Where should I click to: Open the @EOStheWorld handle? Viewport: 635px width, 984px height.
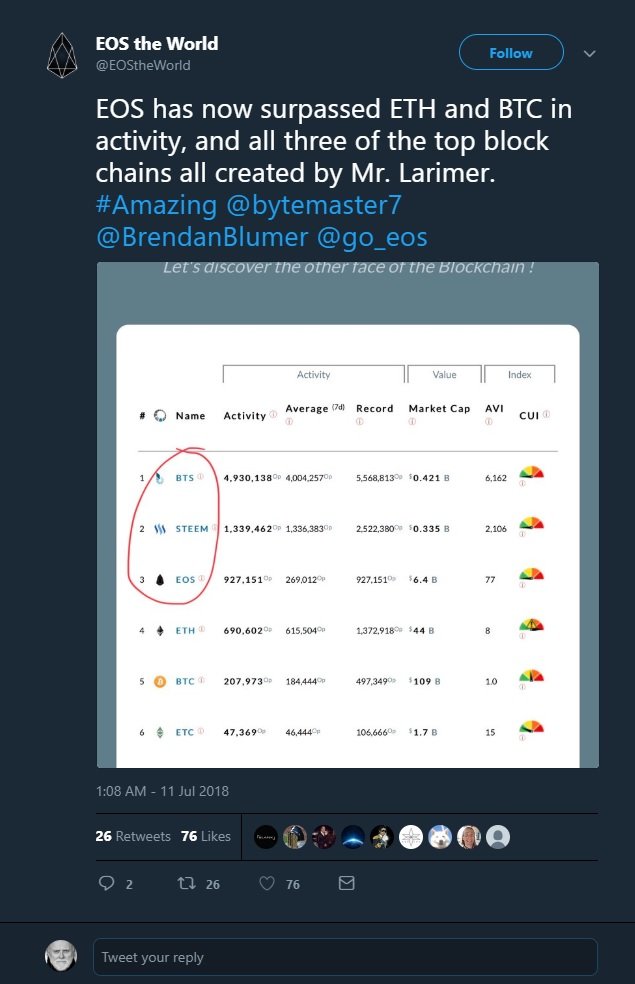pyautogui.click(x=143, y=65)
